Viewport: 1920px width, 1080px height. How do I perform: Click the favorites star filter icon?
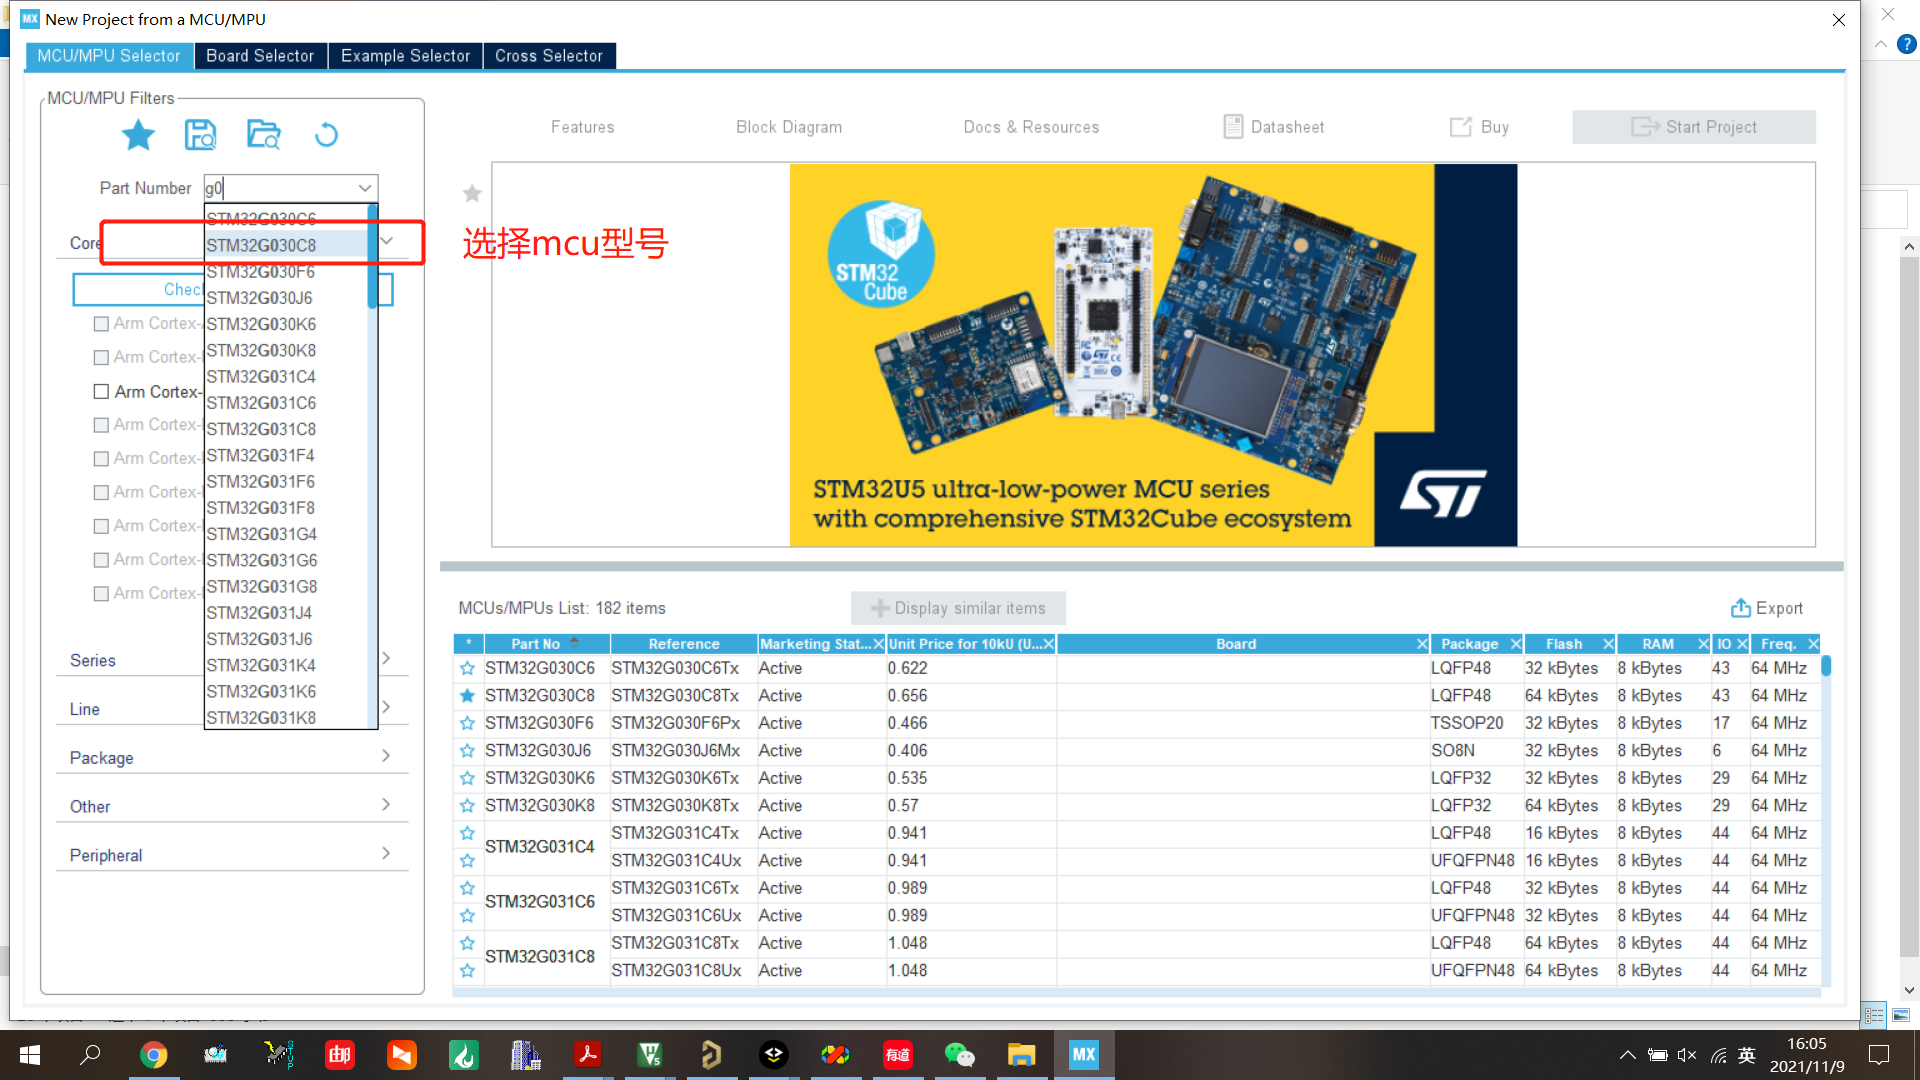pos(138,134)
